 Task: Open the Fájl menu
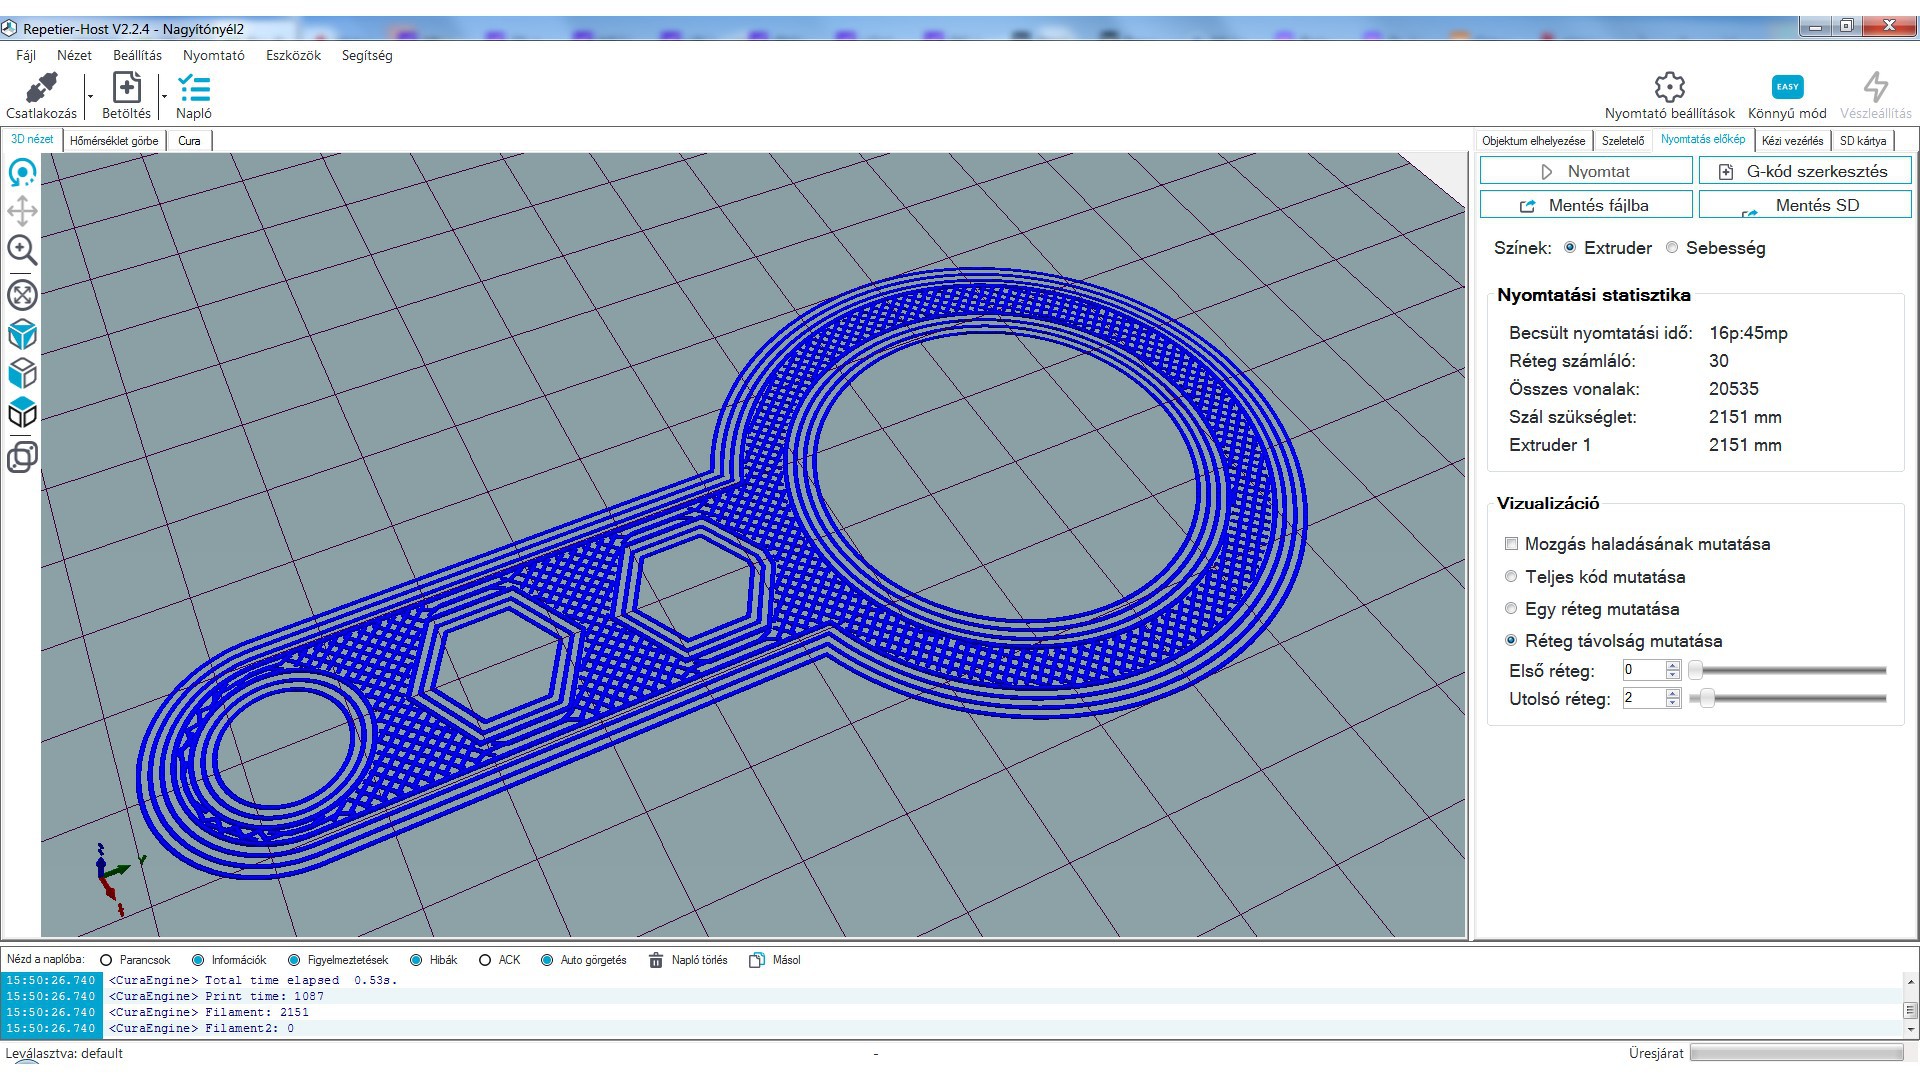tap(26, 56)
